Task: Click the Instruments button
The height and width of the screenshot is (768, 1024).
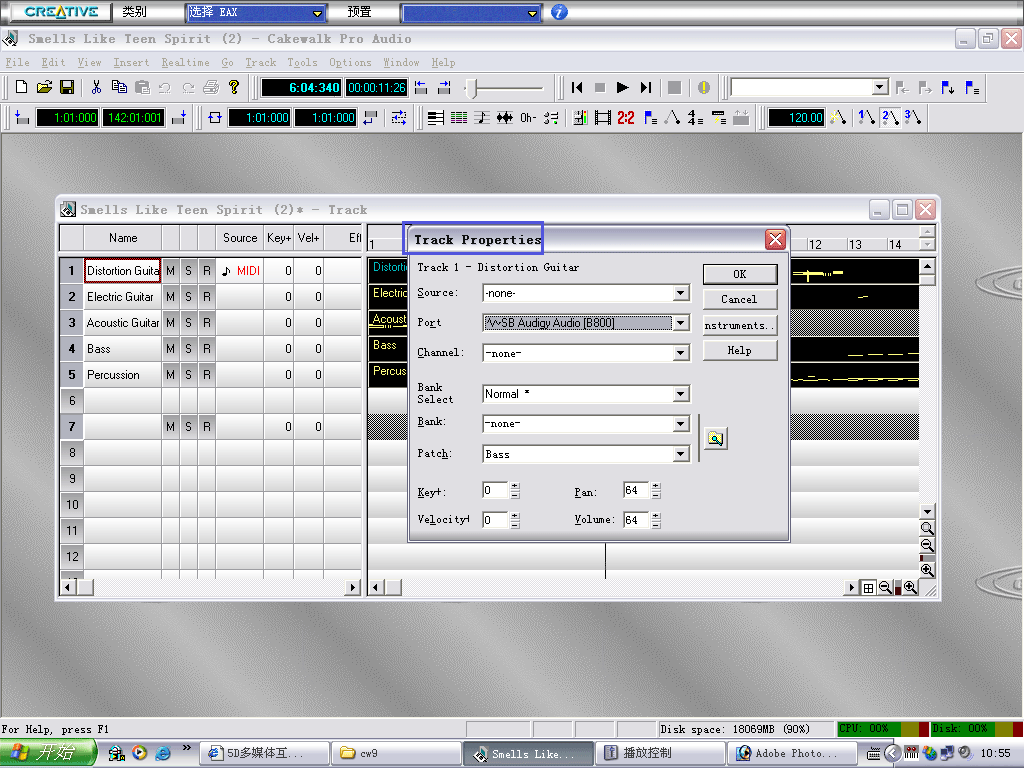Action: click(x=740, y=325)
